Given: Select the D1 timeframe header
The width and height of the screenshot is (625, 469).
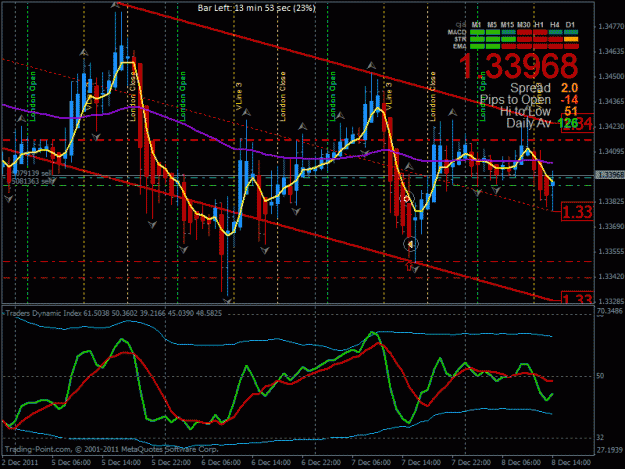Looking at the screenshot, I should [570, 25].
